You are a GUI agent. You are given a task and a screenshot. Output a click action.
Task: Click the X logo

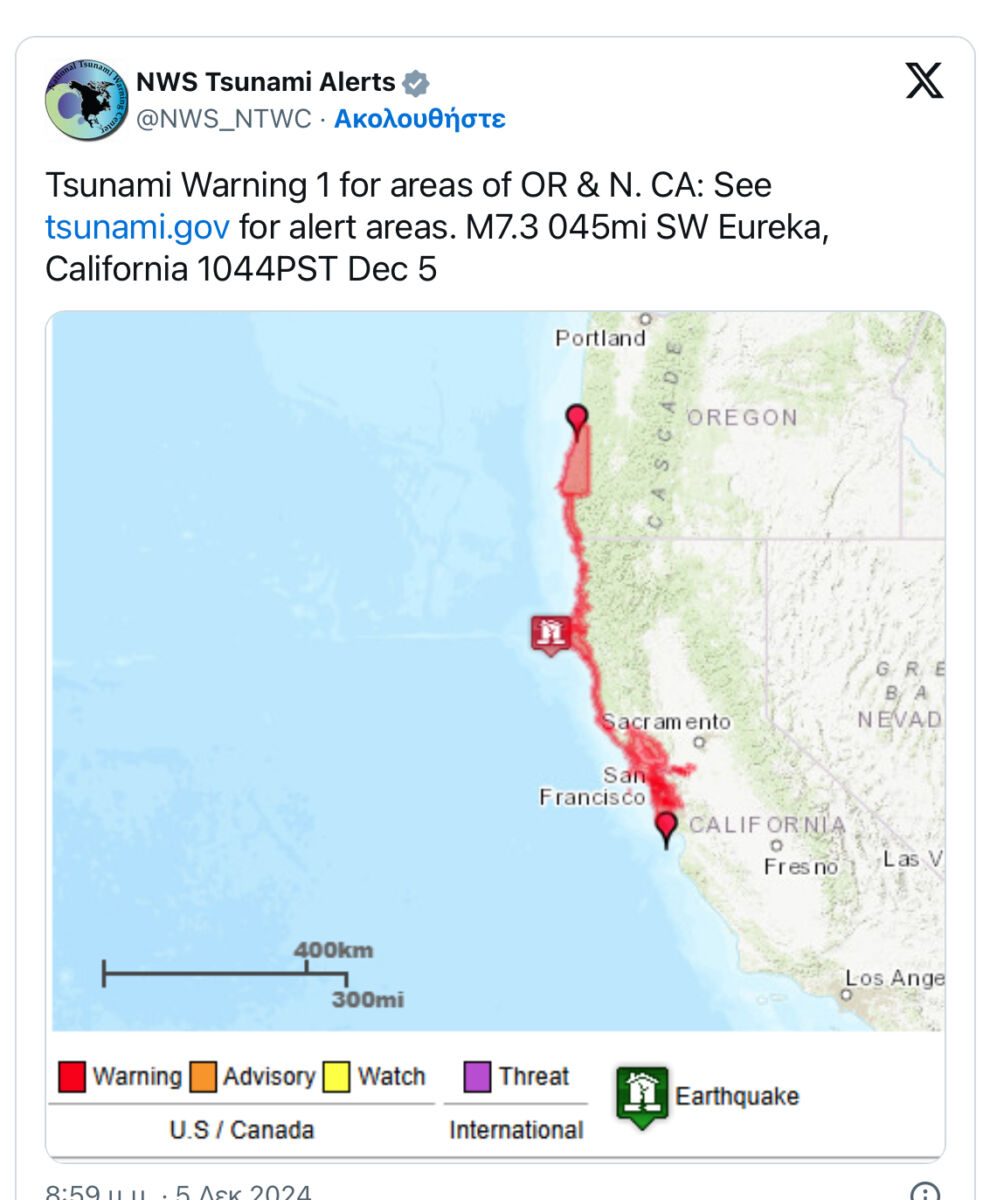[924, 81]
